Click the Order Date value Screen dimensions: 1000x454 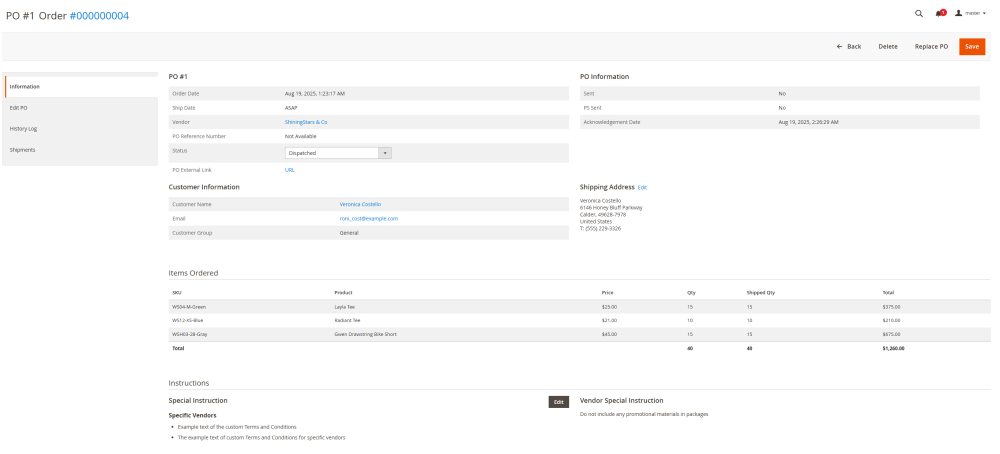pyautogui.click(x=314, y=94)
